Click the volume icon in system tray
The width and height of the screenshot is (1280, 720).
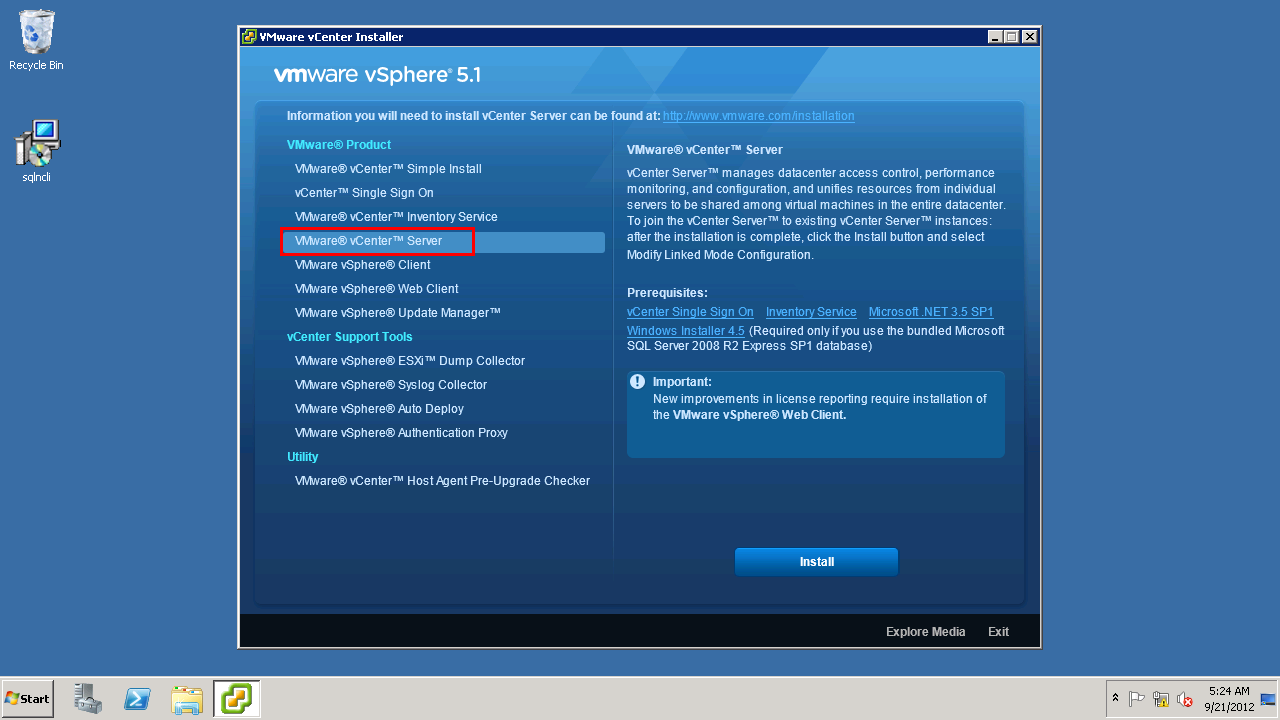pos(1185,699)
